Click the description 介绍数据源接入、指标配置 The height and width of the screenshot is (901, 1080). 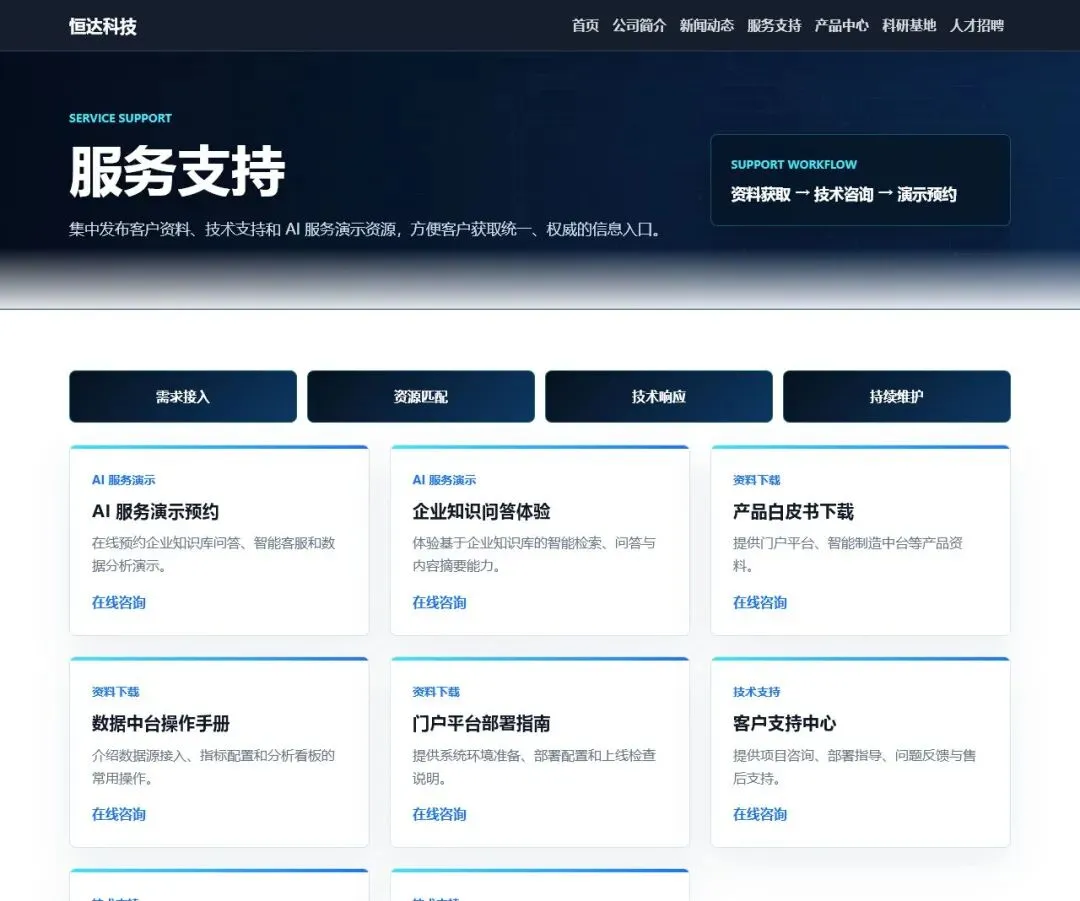tap(214, 767)
